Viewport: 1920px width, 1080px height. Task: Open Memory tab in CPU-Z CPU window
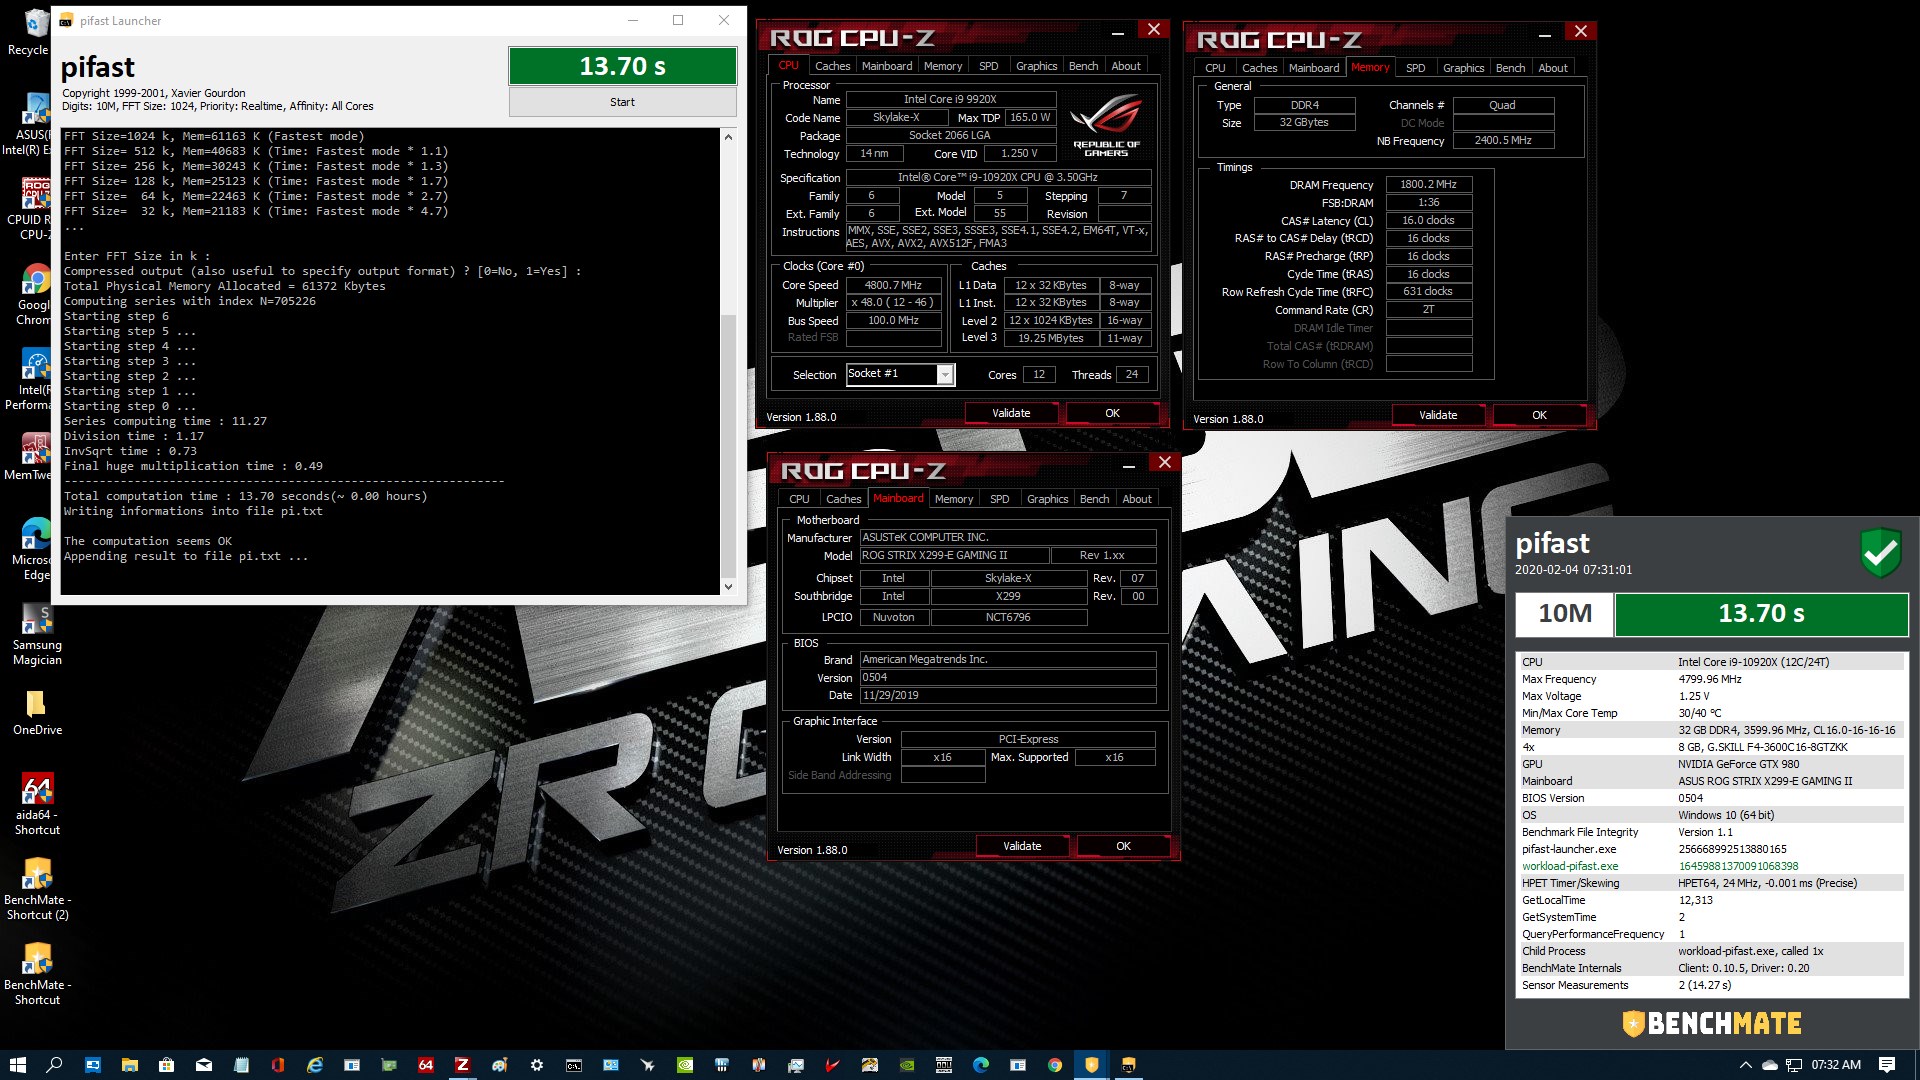tap(943, 66)
